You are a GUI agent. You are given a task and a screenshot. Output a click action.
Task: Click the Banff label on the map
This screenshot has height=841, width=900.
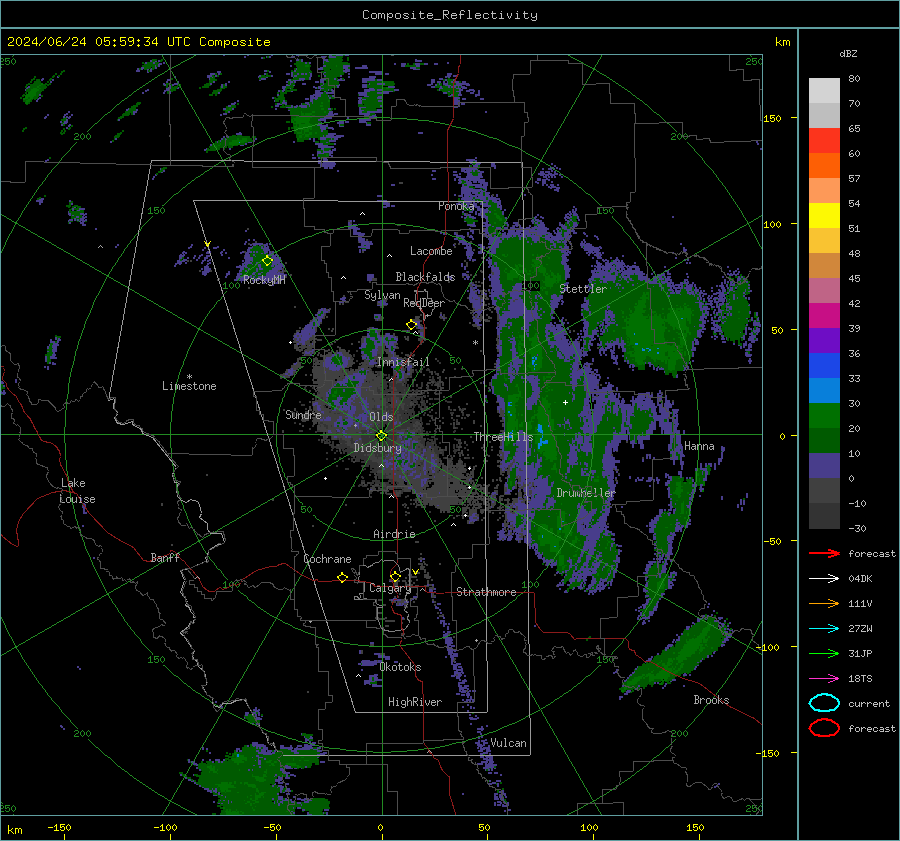(x=165, y=558)
